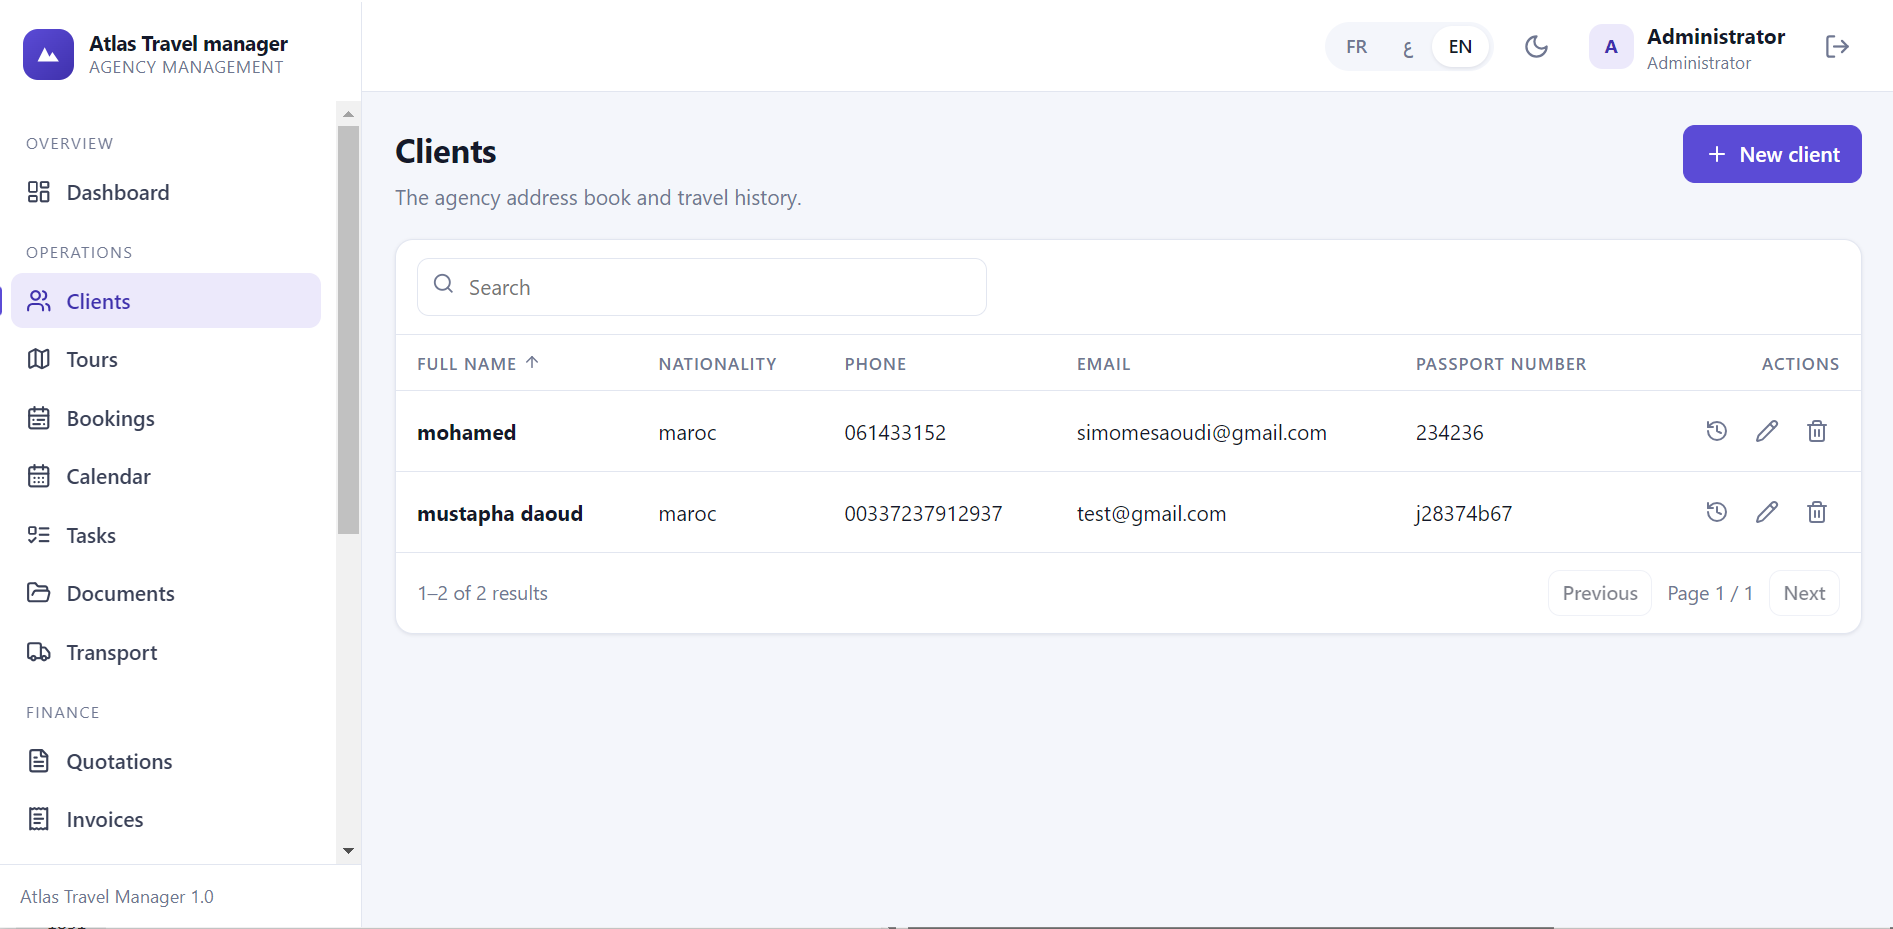Click the NATIONALITY column header
Screen dimensions: 1893x929
(x=717, y=364)
